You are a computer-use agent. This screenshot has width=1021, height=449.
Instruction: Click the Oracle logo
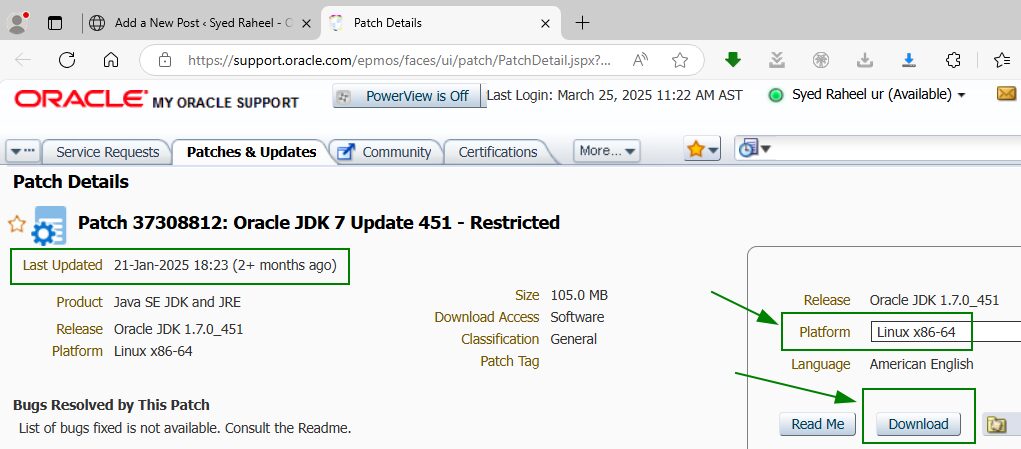[x=81, y=98]
